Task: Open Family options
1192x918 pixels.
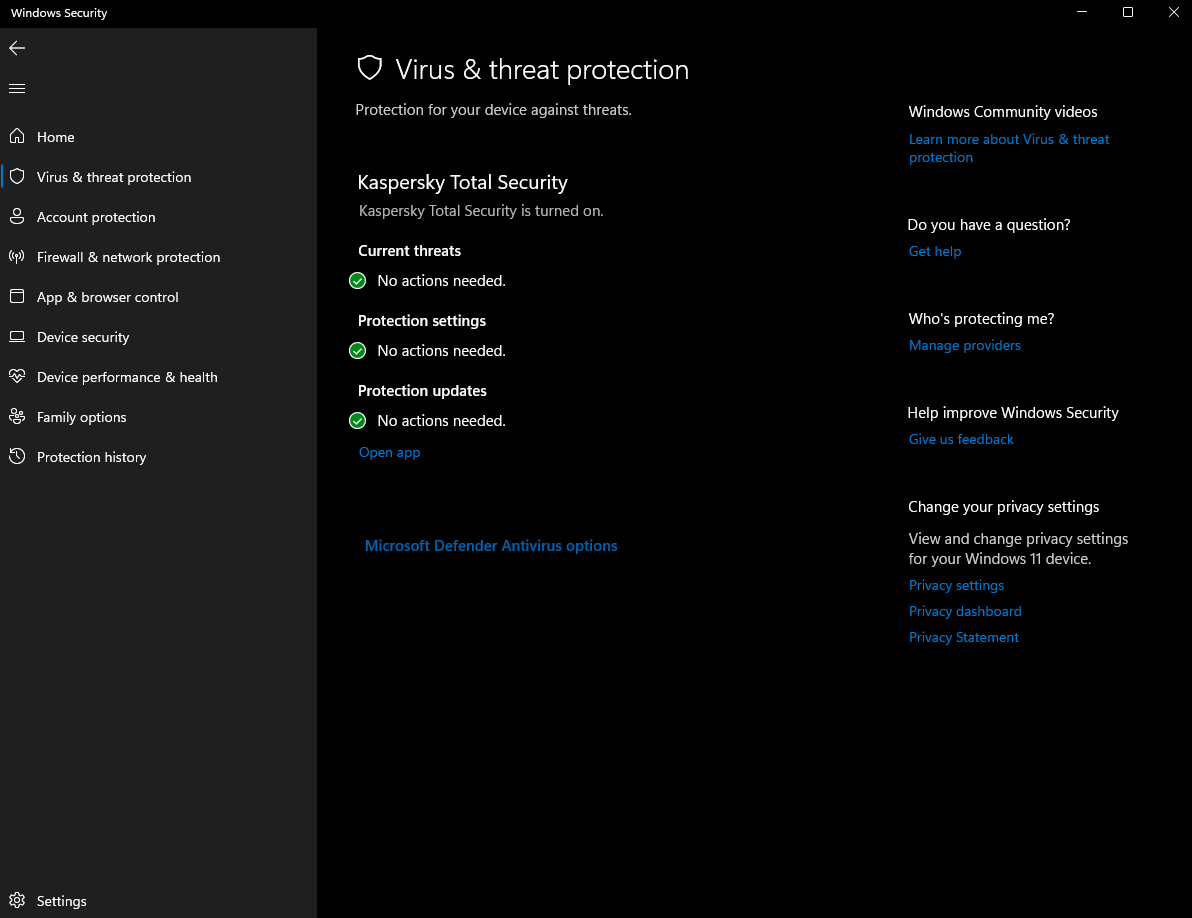Action: (x=81, y=417)
